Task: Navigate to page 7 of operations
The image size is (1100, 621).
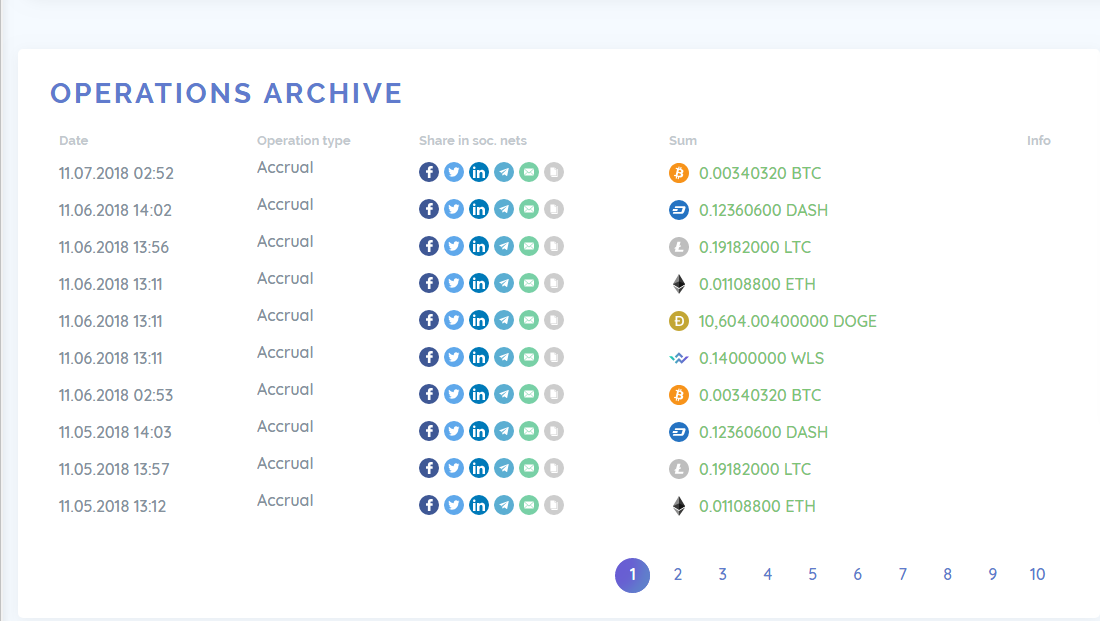Action: (x=903, y=574)
